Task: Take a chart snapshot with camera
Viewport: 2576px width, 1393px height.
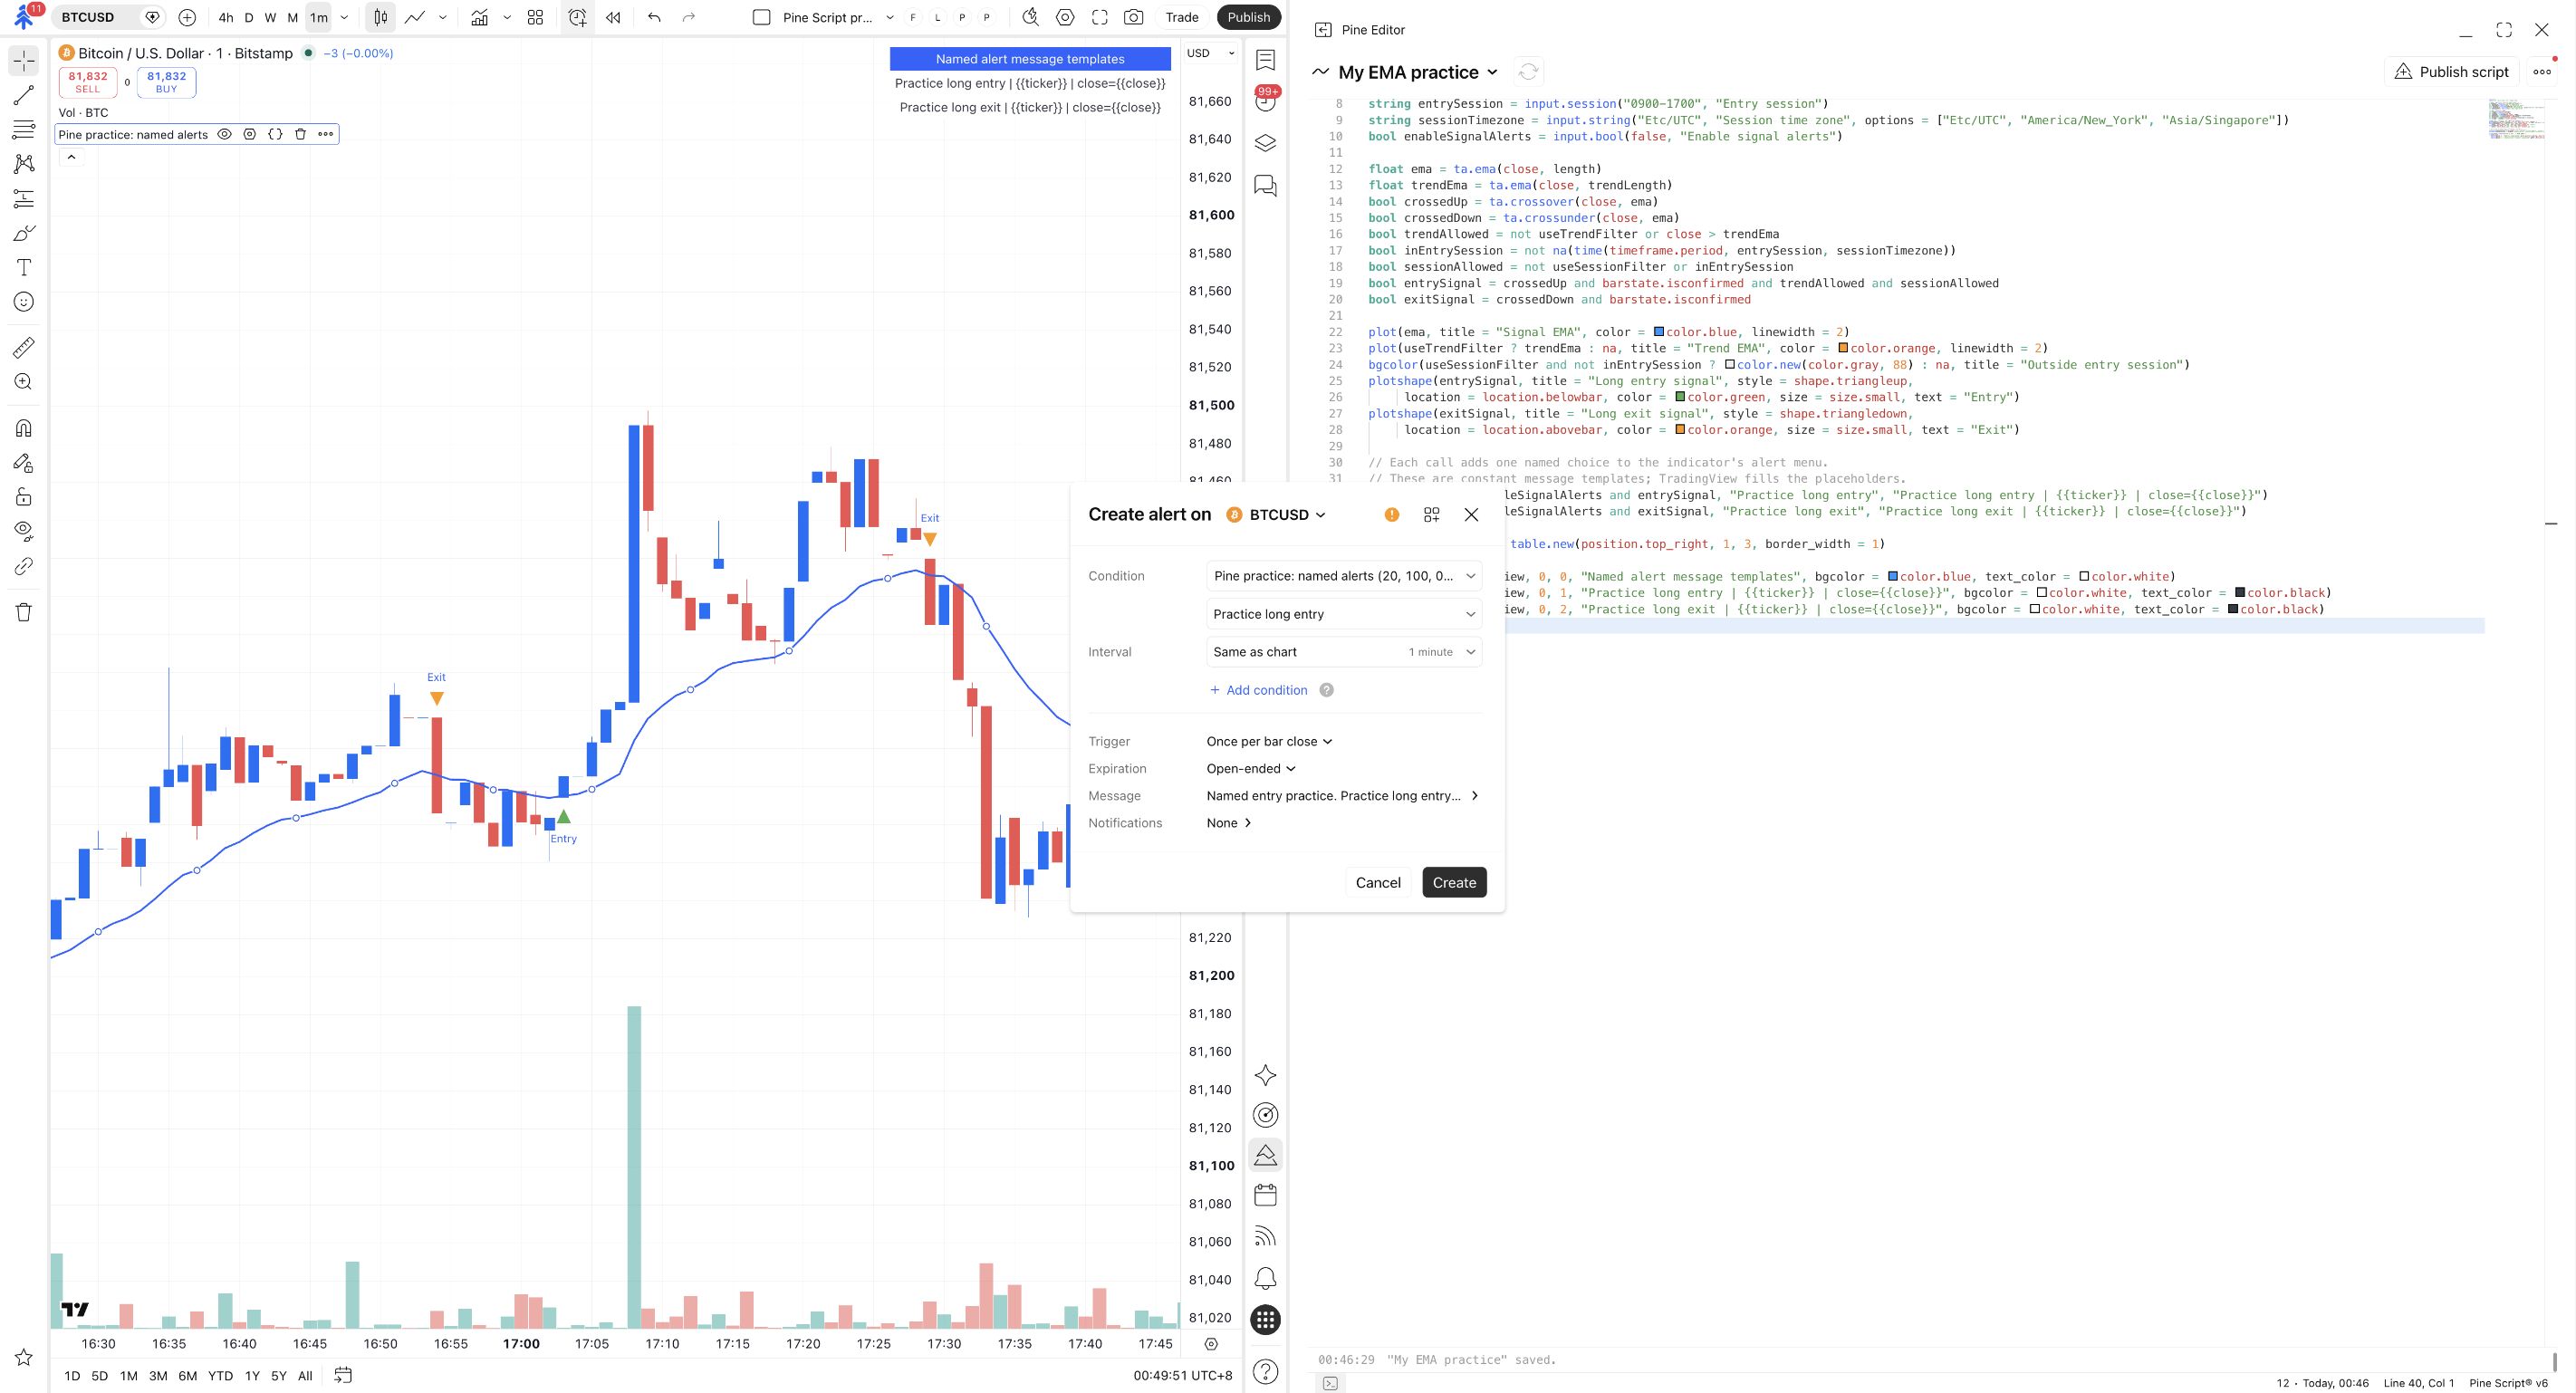Action: pos(1133,17)
